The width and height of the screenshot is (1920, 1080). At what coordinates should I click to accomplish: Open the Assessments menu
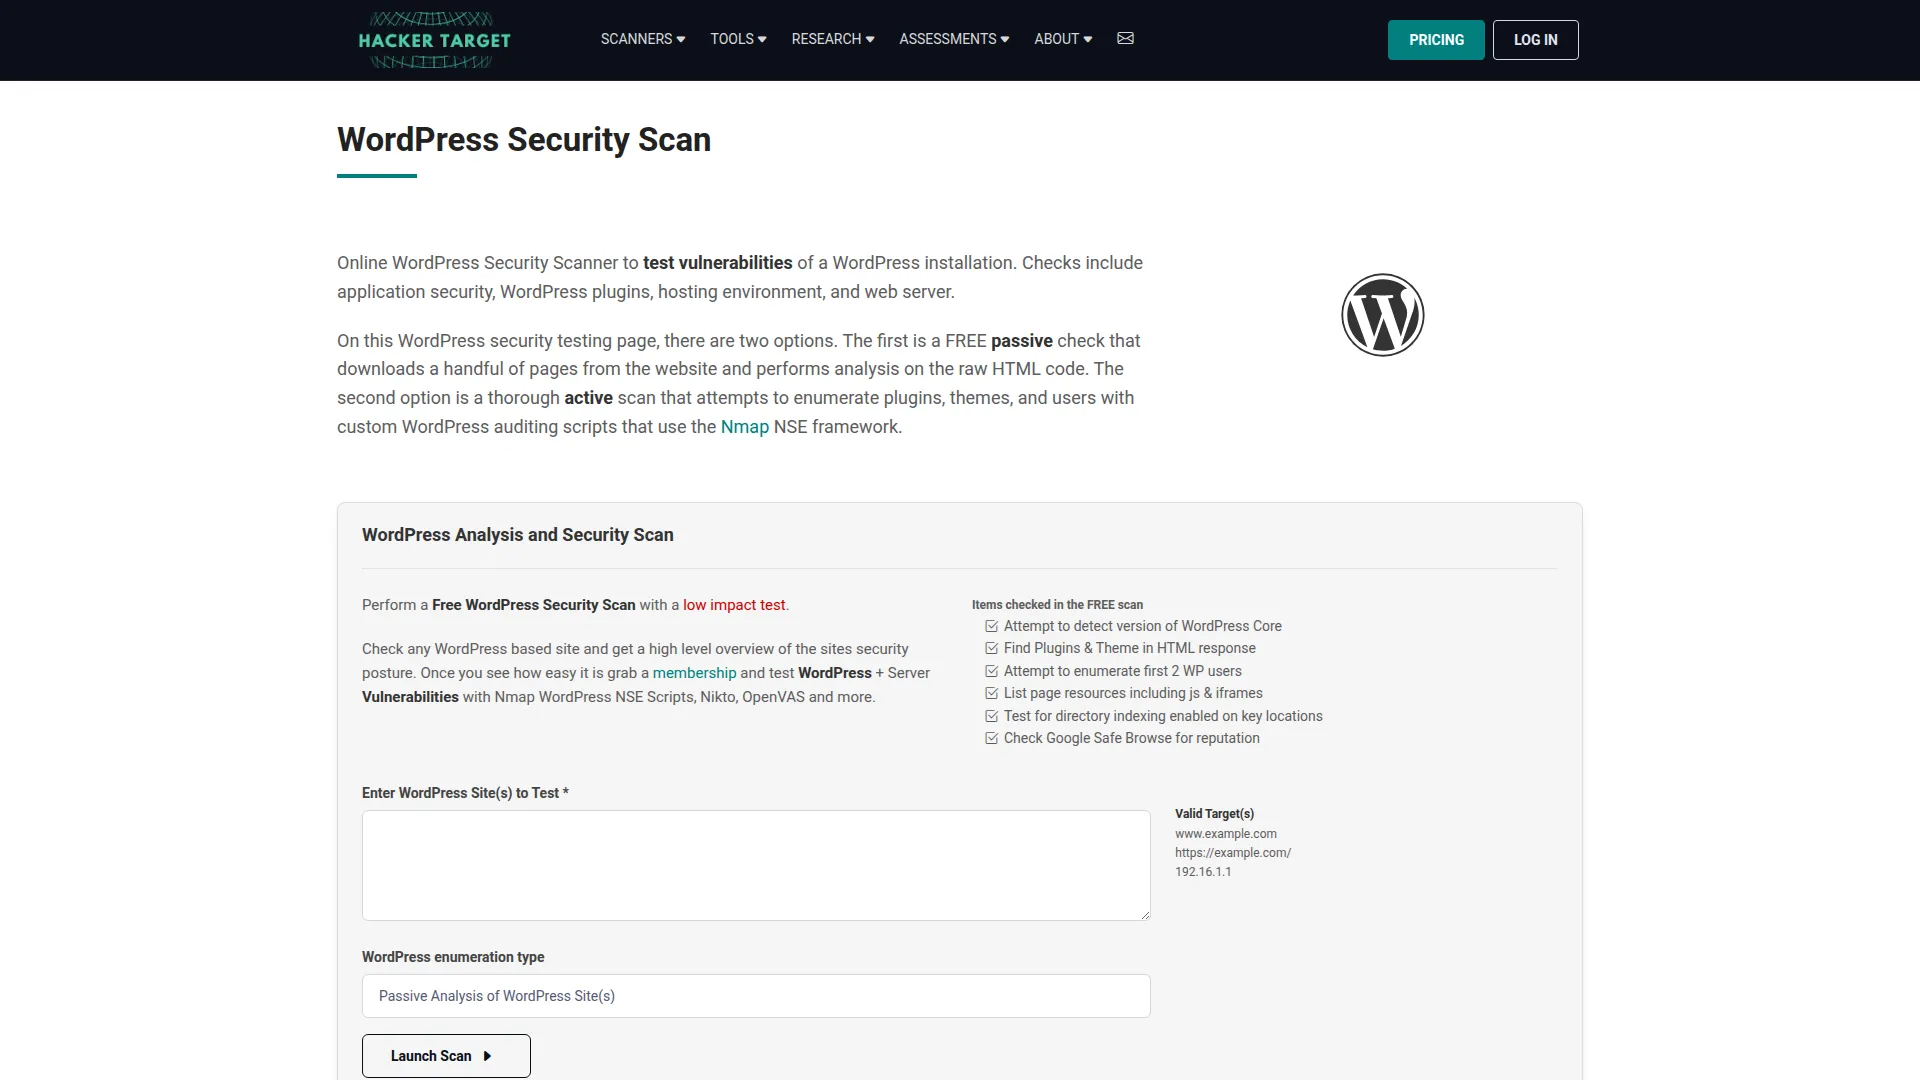coord(953,39)
